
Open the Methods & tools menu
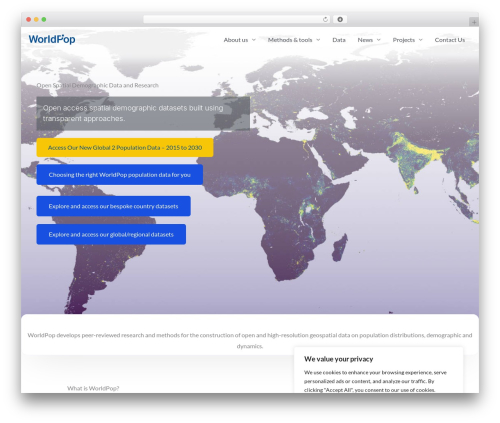coord(290,40)
